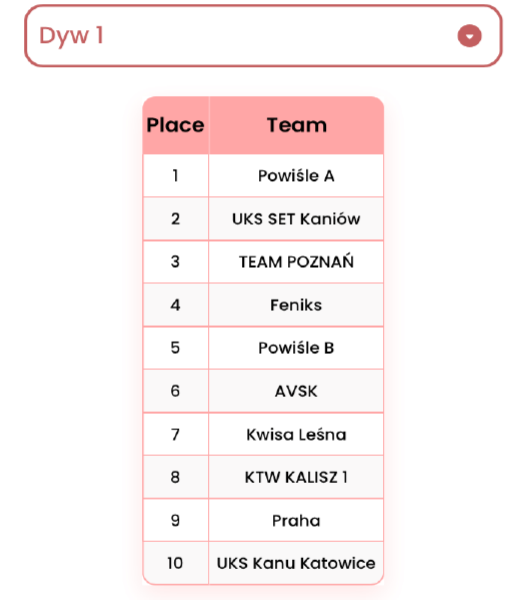This screenshot has width=522, height=610.
Task: Click the dropdown arrow icon in Dyw 1 selector
Action: click(469, 36)
